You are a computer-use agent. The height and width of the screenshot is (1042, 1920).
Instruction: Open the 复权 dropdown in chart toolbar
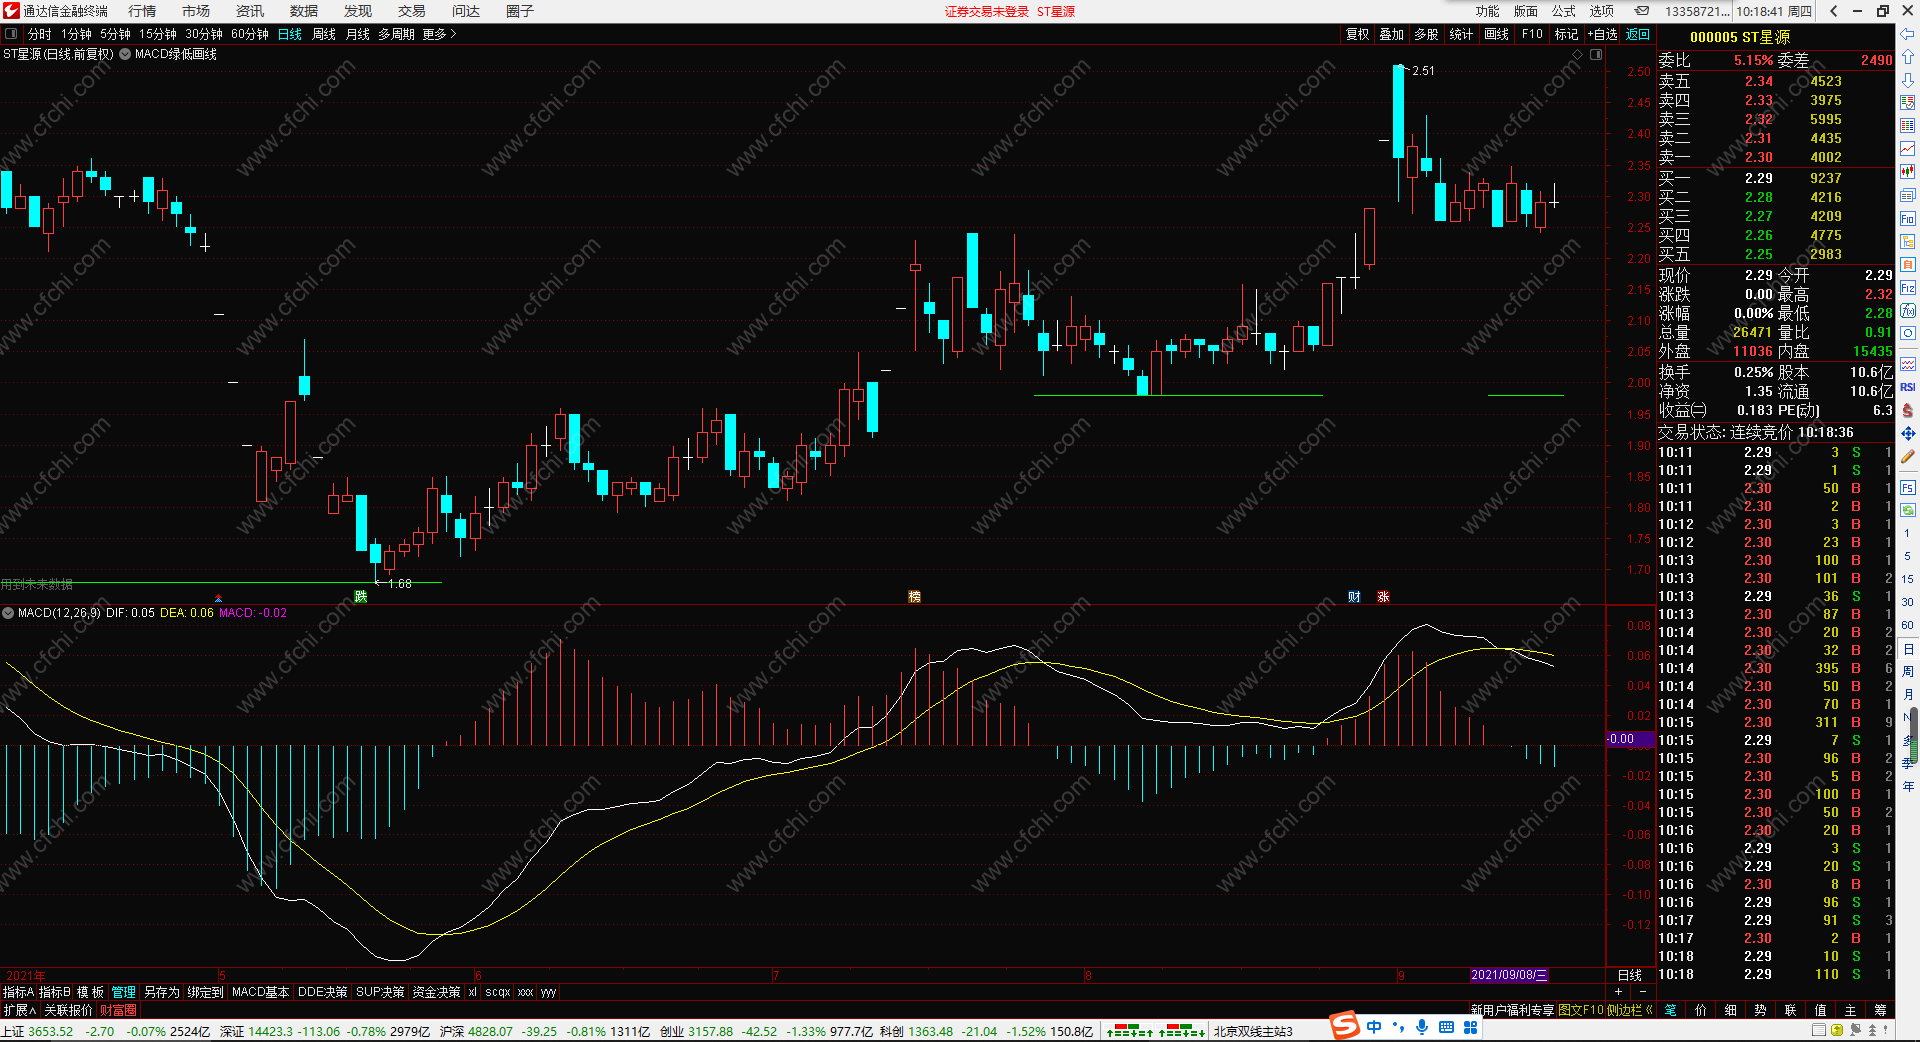click(1357, 34)
